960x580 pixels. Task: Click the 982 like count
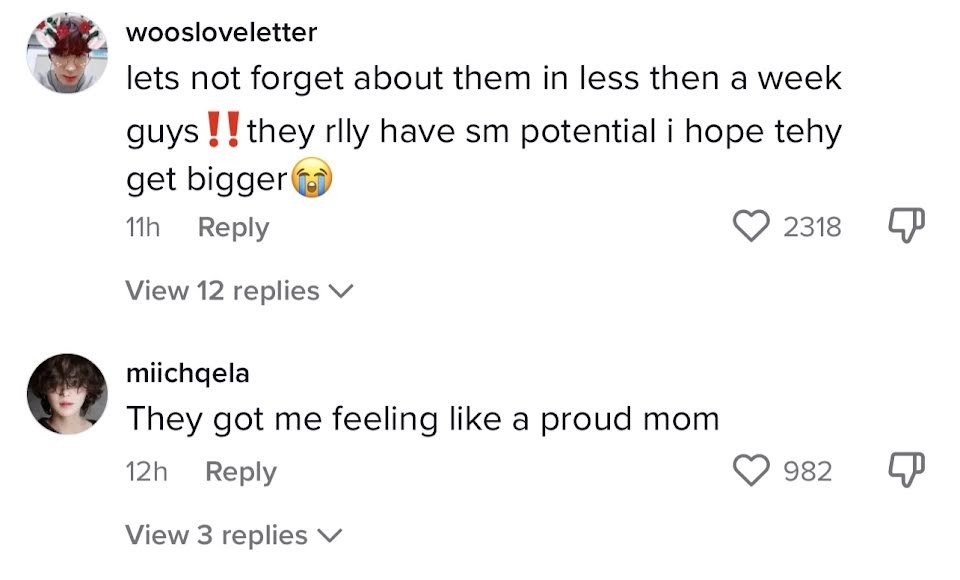tap(807, 471)
